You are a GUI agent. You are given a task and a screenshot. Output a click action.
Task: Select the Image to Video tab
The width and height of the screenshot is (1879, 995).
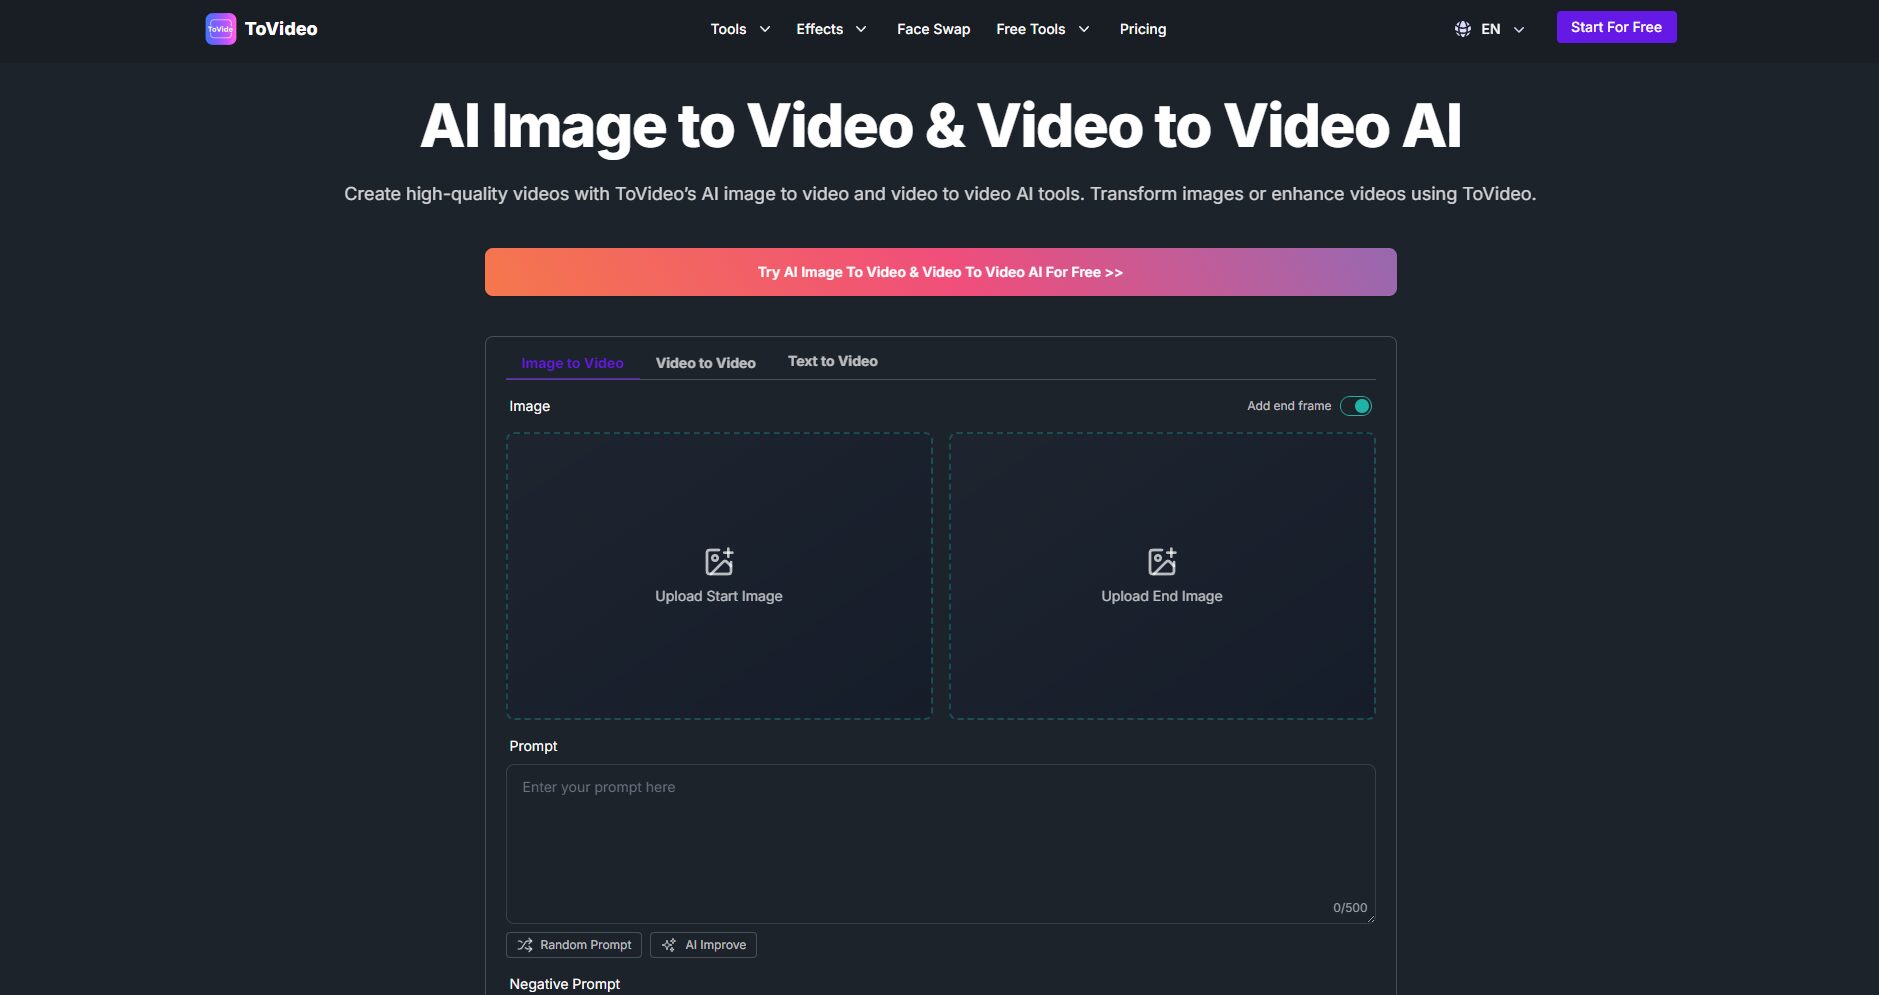(x=572, y=363)
